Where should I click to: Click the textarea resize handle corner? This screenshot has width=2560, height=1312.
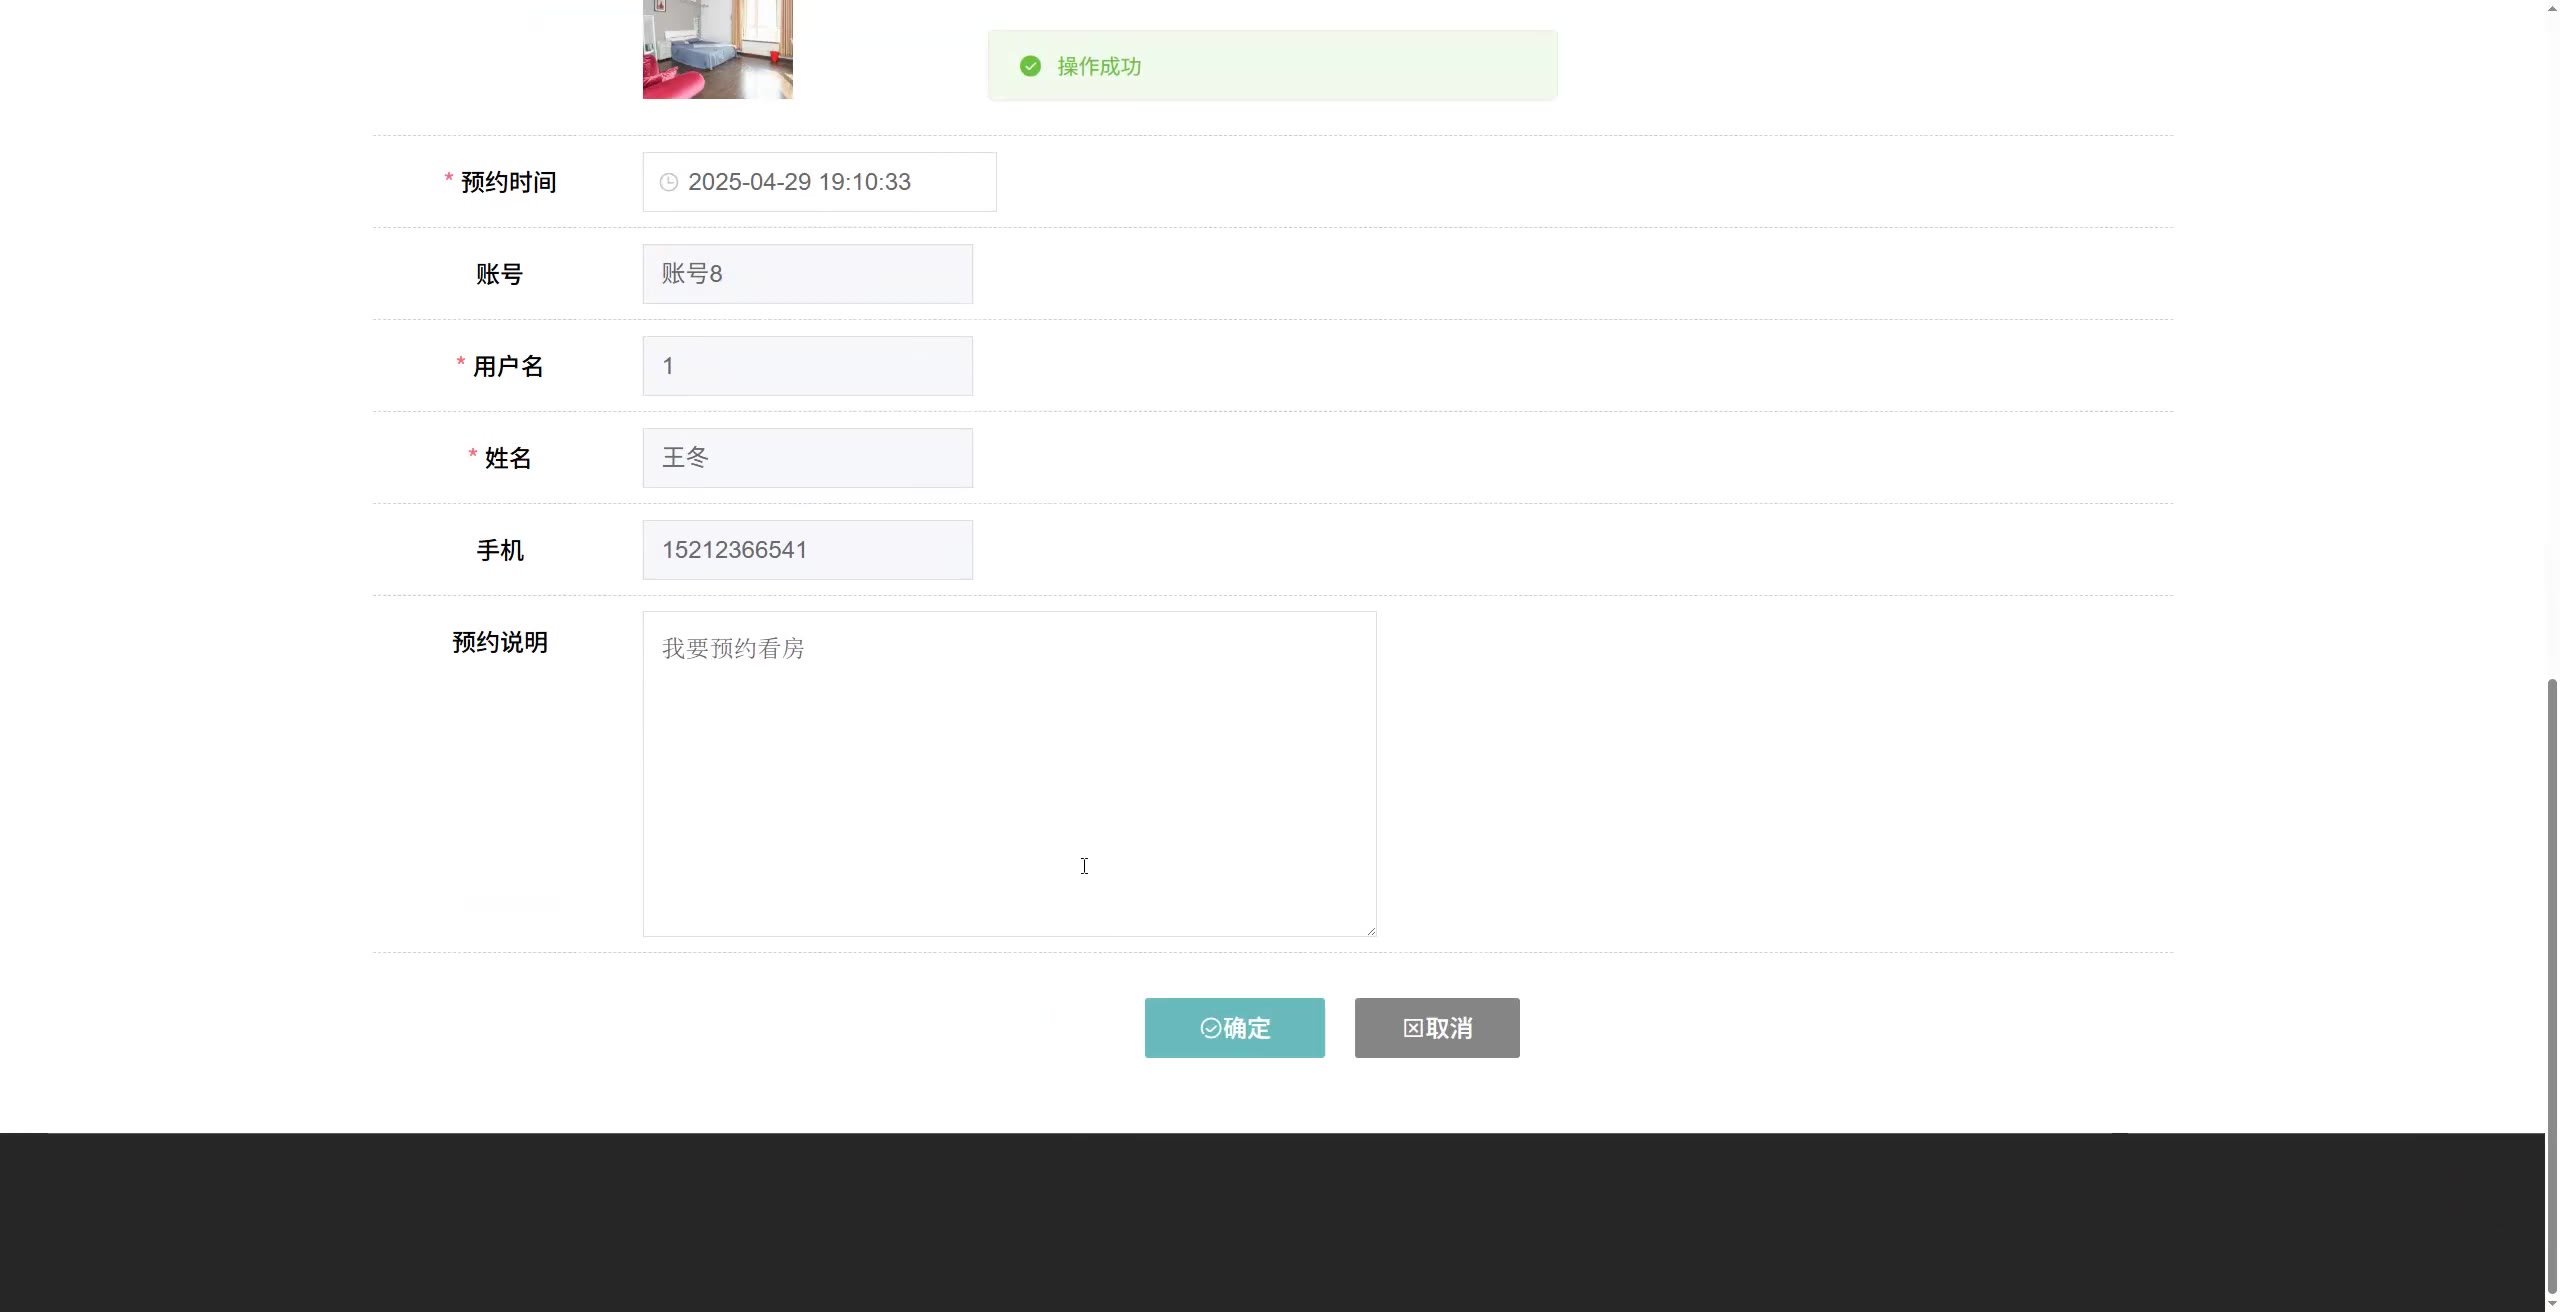[x=1370, y=930]
